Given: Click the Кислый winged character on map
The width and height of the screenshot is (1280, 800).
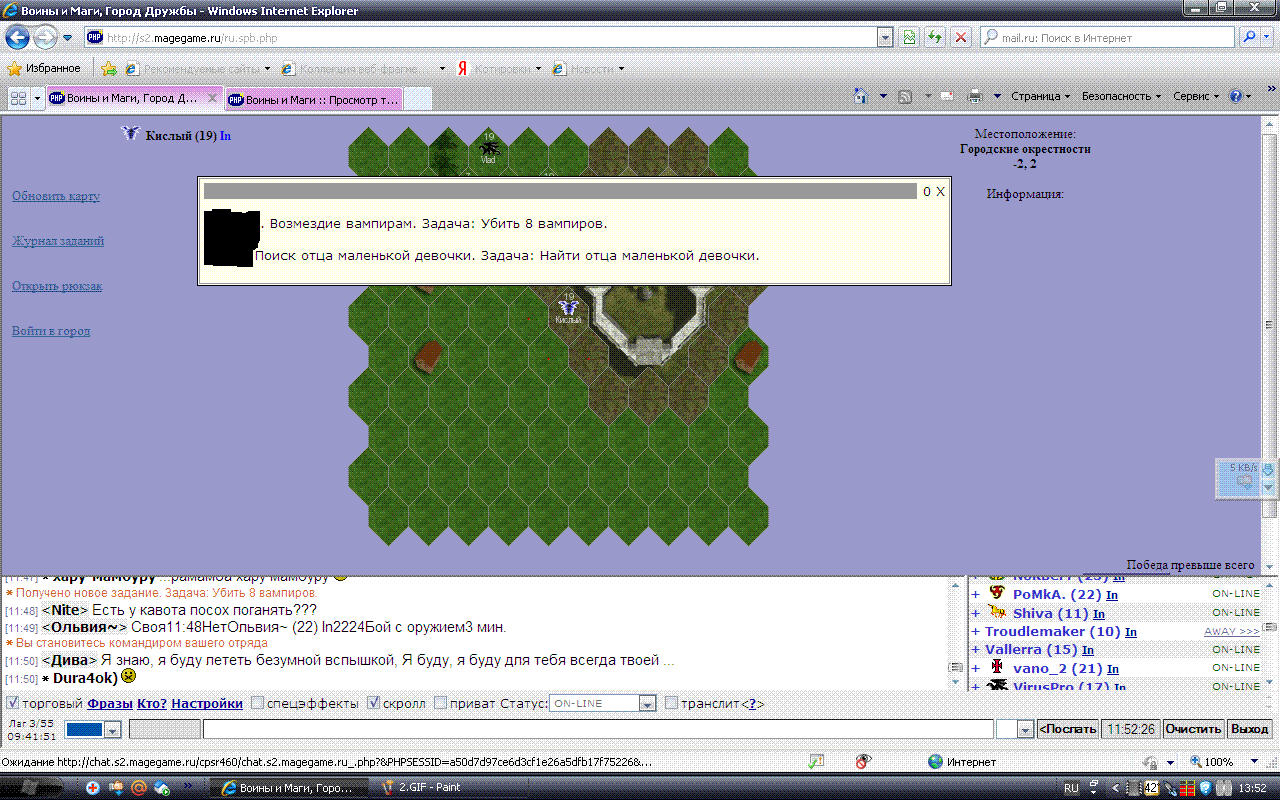Looking at the screenshot, I should (568, 308).
